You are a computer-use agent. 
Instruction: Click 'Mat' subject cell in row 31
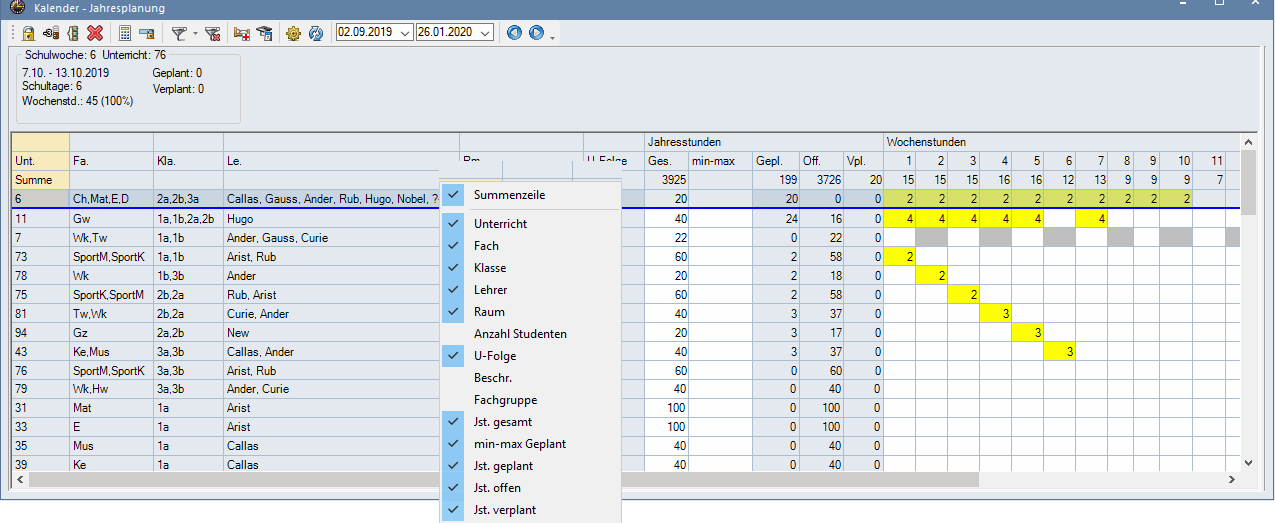pos(111,408)
